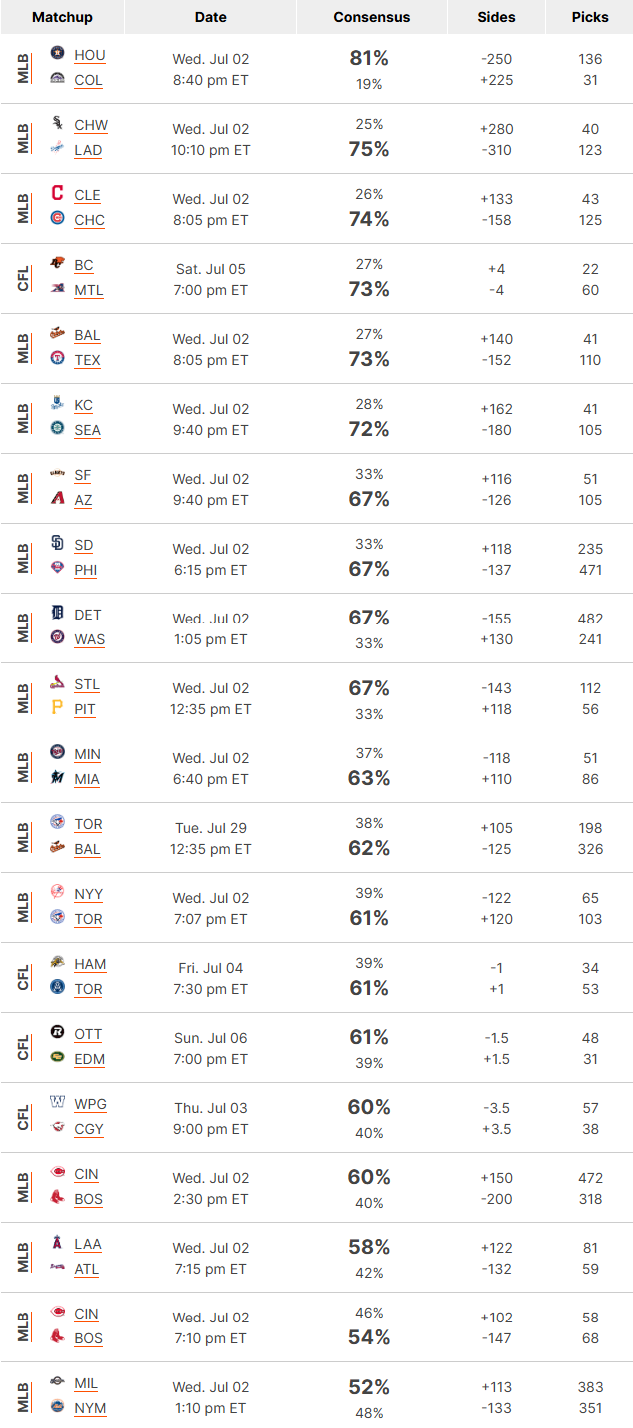
Task: Open the HOU team link
Action: (x=90, y=56)
